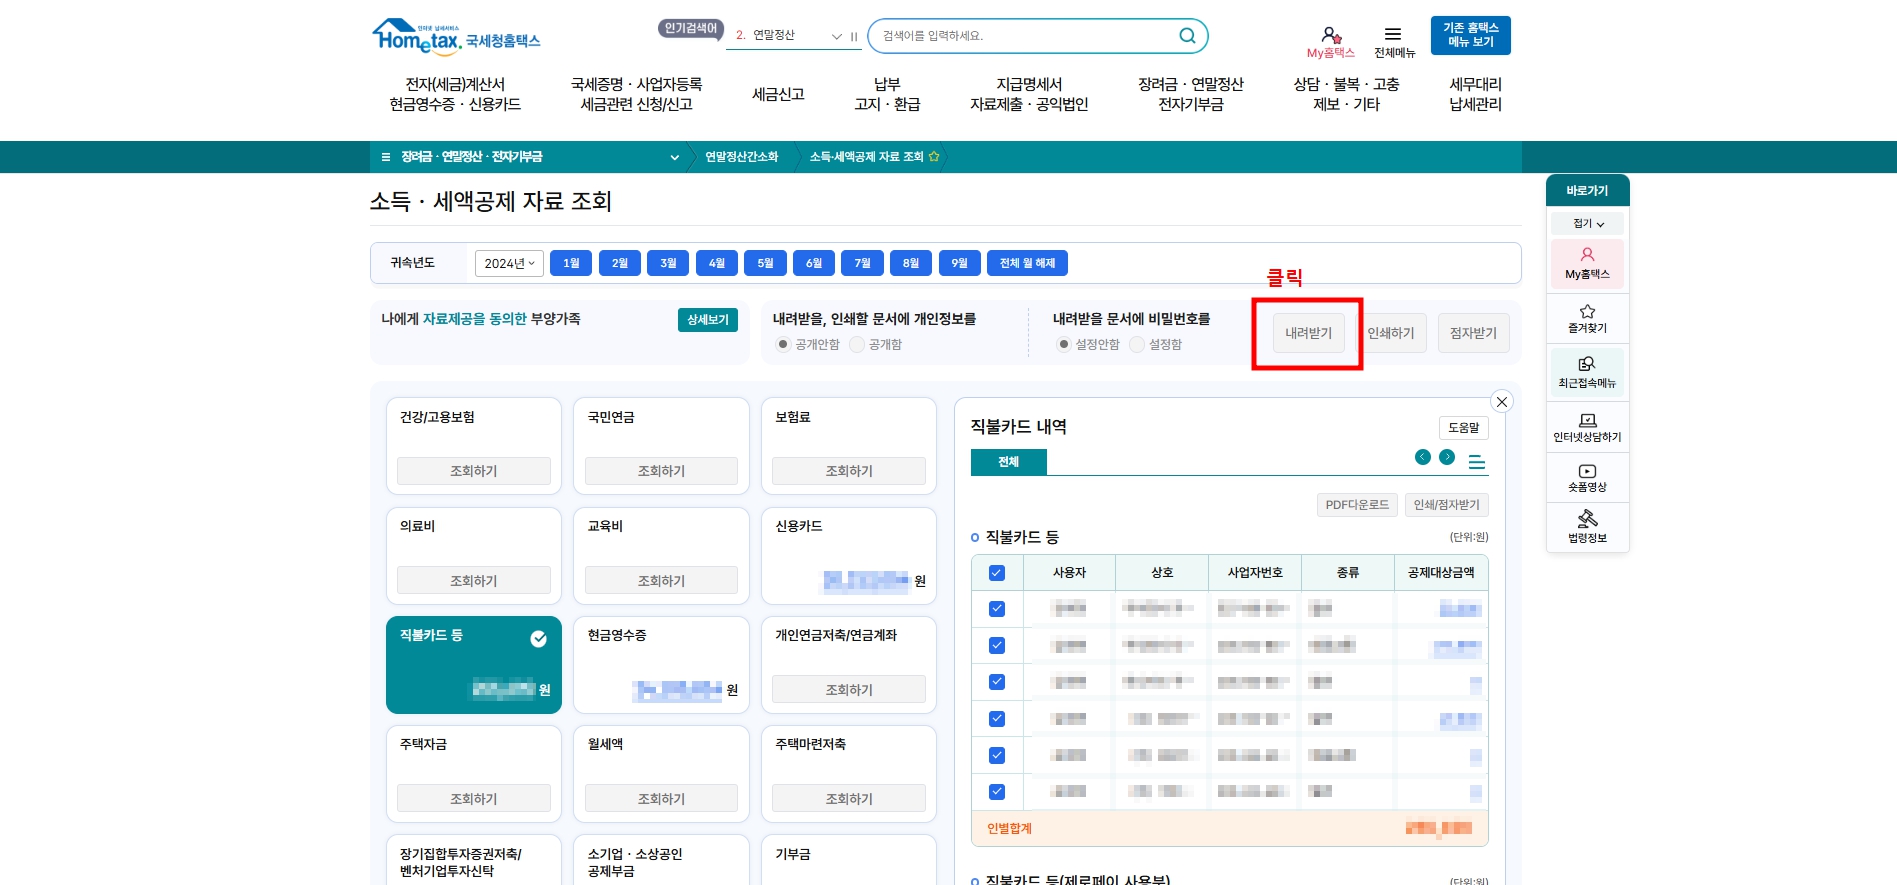Open 최근접속메뉴 in sidebar
1897x885 pixels.
coord(1587,372)
